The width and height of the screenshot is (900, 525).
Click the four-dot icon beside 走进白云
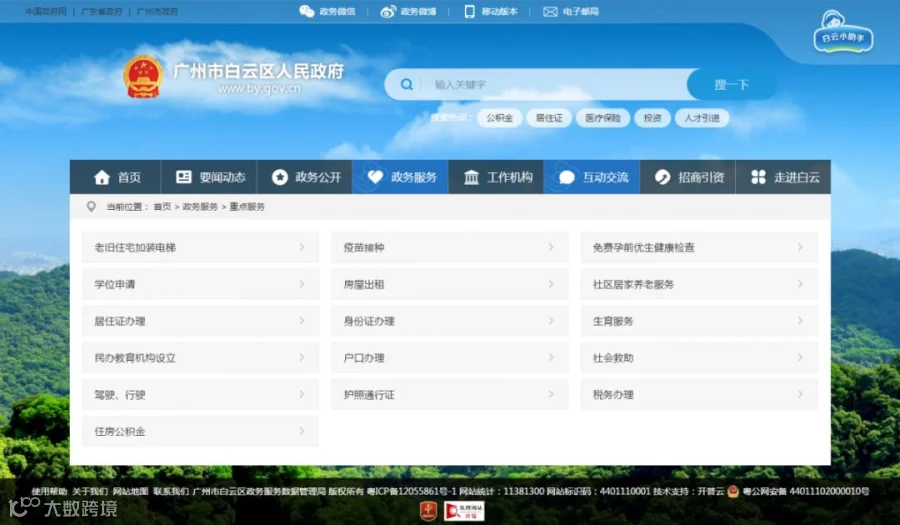(x=758, y=177)
